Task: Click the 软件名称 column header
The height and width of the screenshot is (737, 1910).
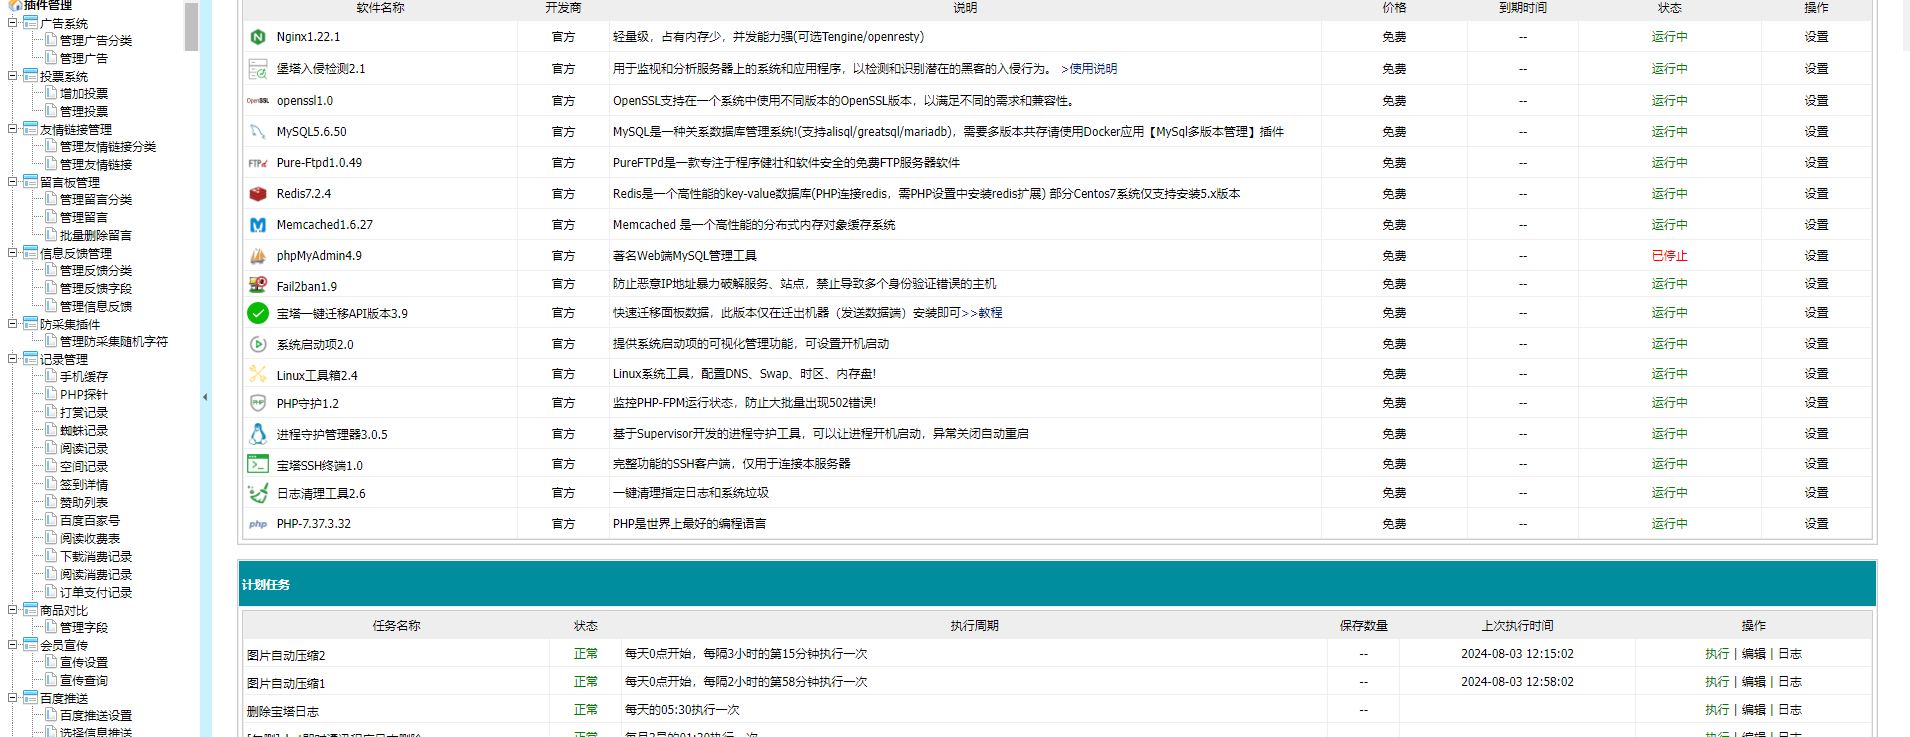Action: [380, 8]
